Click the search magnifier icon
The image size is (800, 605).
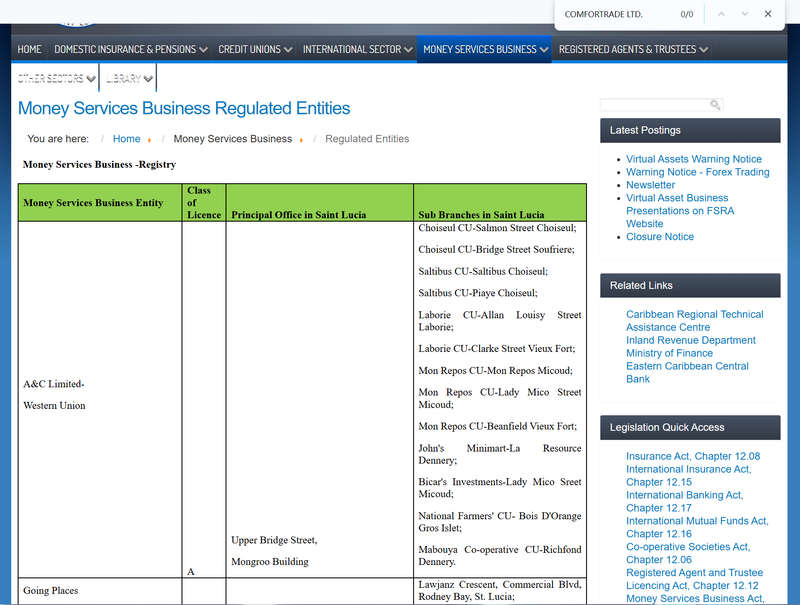click(x=715, y=105)
